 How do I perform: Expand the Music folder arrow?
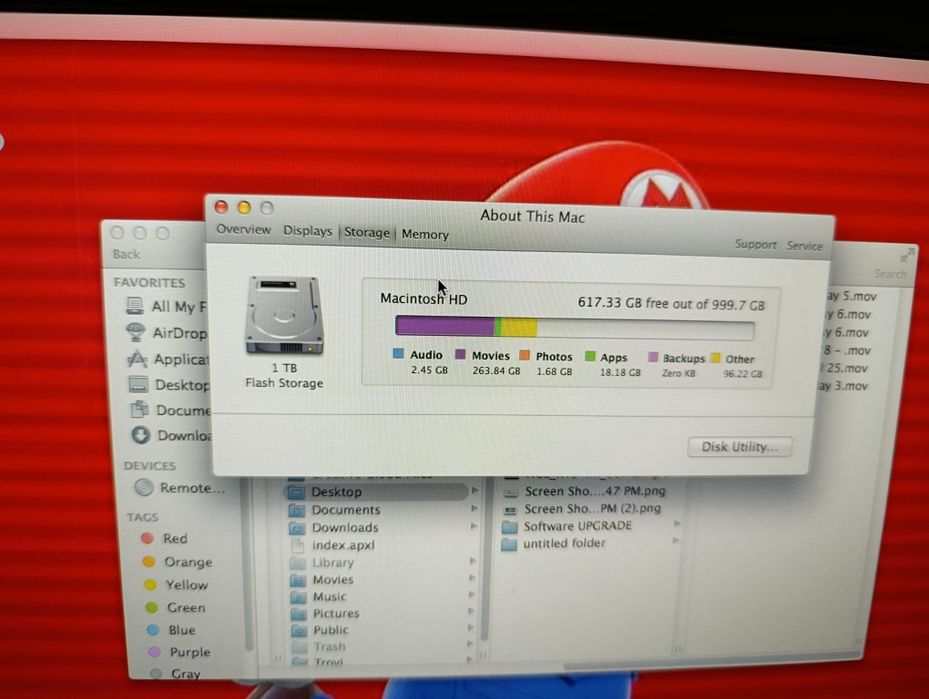(472, 594)
